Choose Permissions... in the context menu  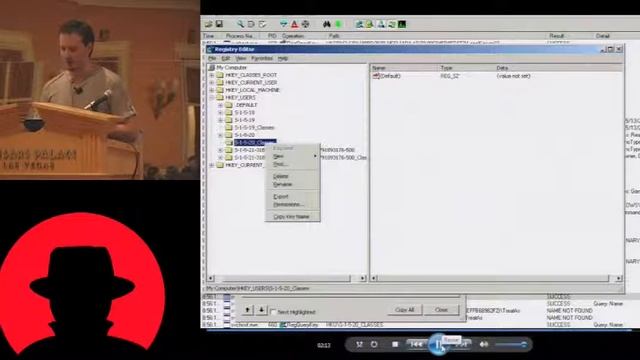[x=292, y=204]
